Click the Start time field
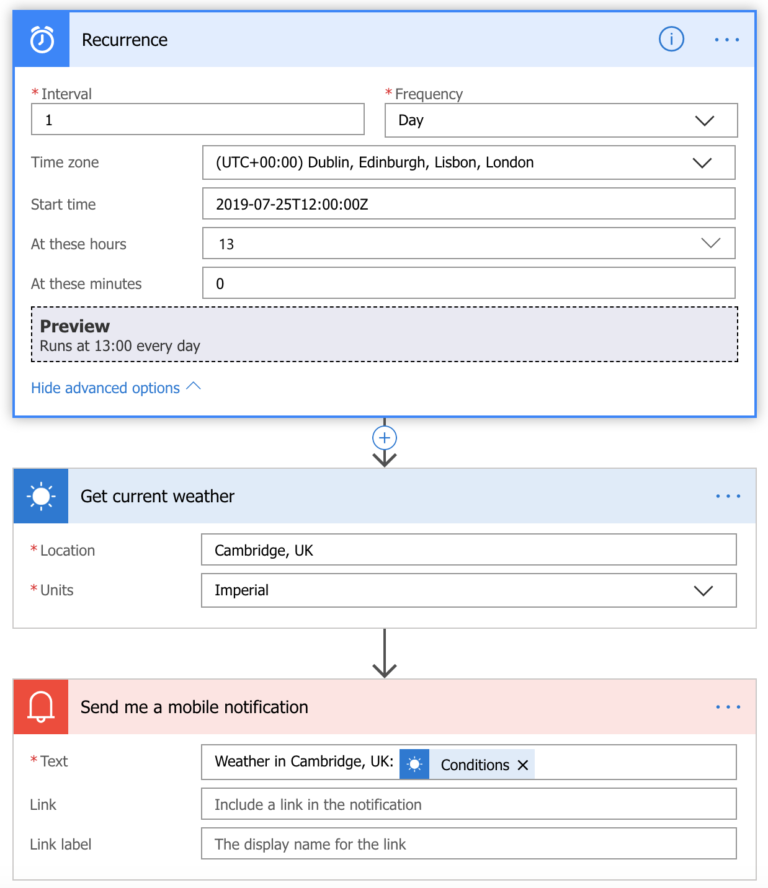Image resolution: width=768 pixels, height=888 pixels. pyautogui.click(x=468, y=204)
